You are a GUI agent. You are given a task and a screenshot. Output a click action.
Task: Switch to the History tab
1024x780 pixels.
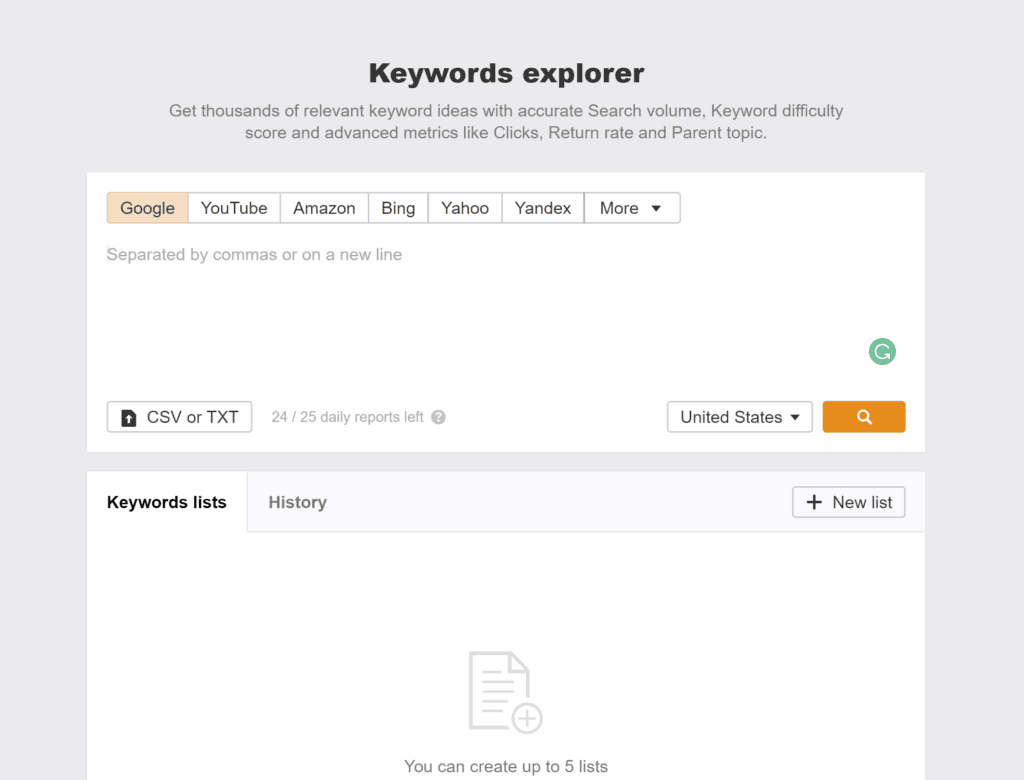(x=297, y=502)
